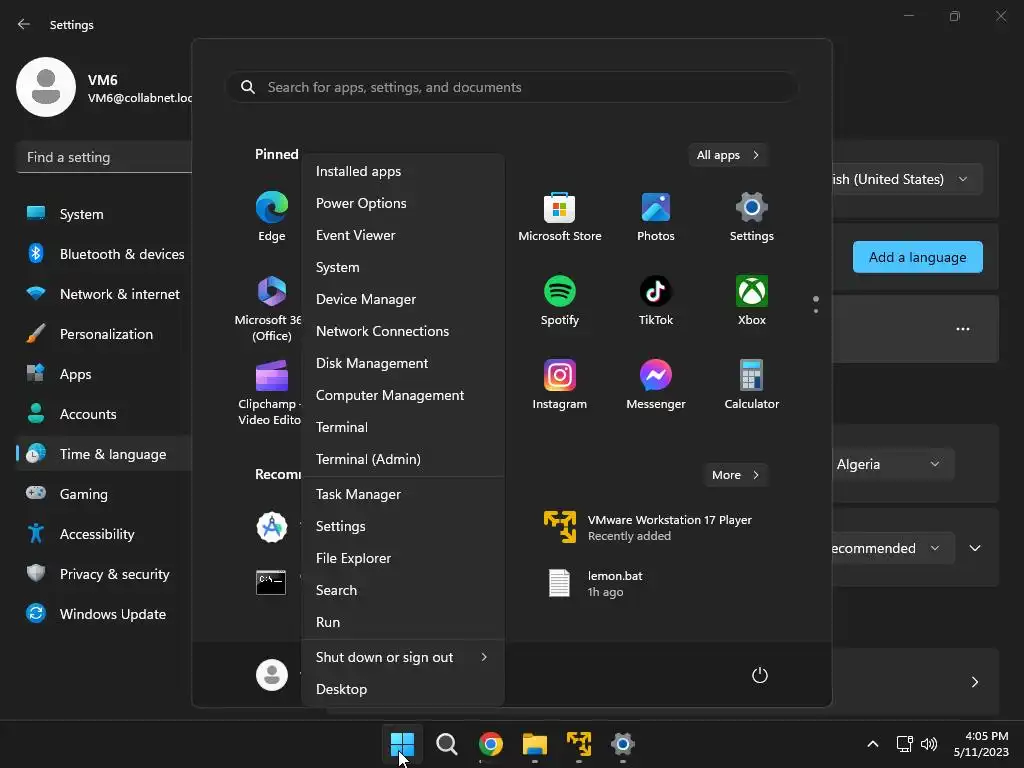Open the volume tray icon

tap(929, 744)
